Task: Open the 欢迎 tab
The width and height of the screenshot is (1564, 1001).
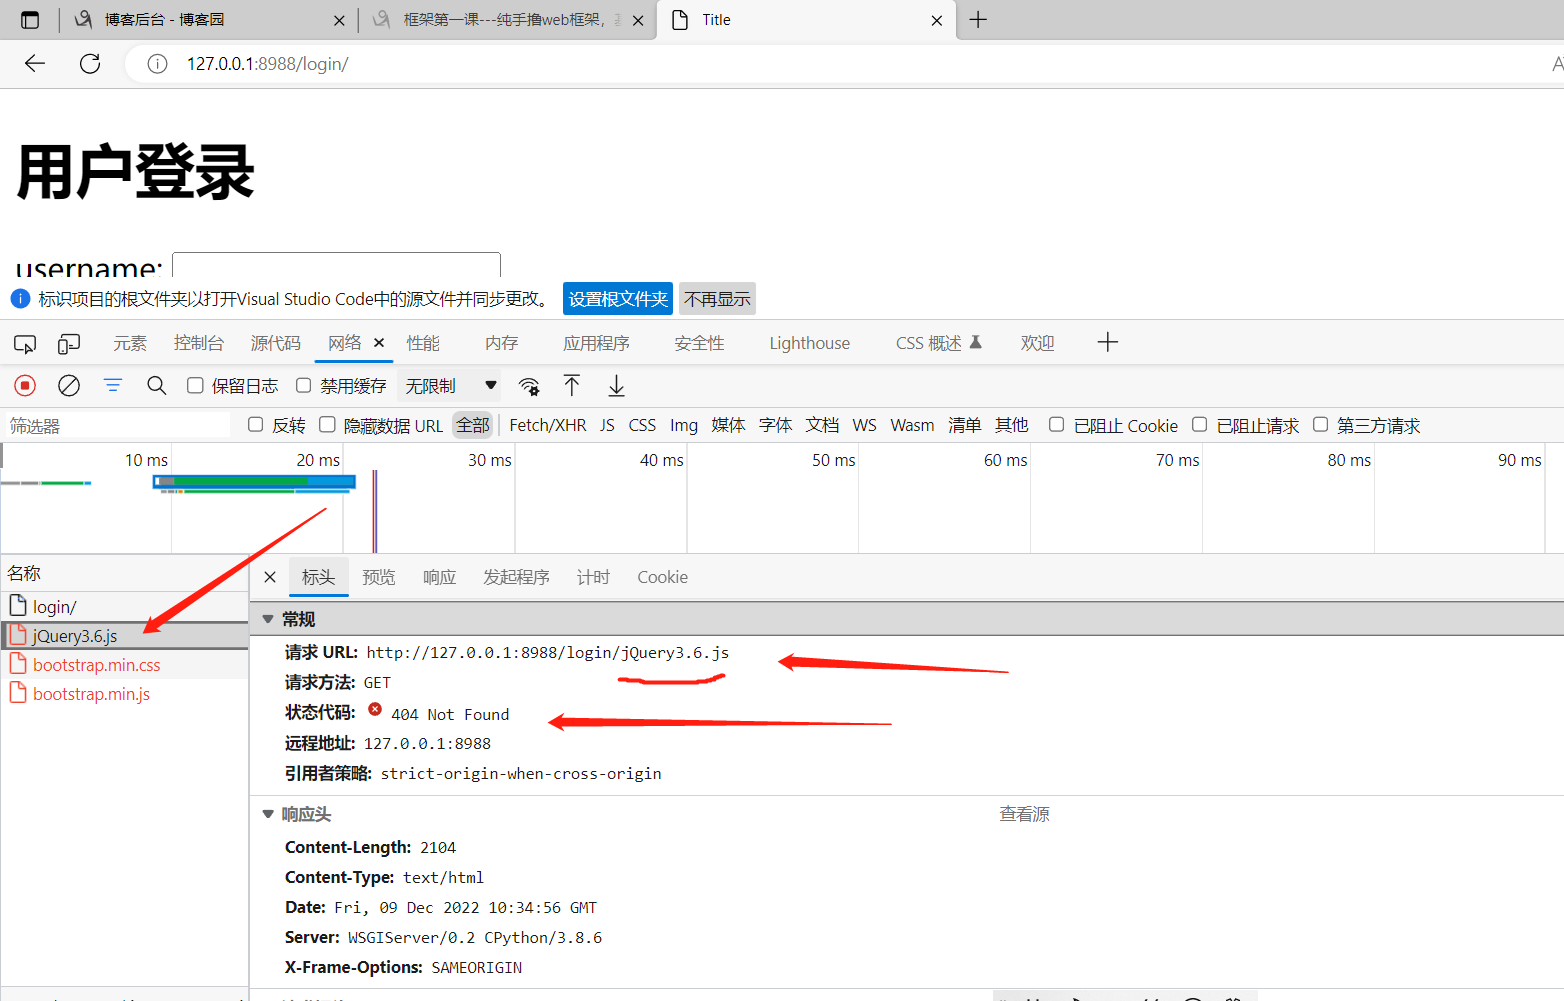Action: click(1038, 344)
